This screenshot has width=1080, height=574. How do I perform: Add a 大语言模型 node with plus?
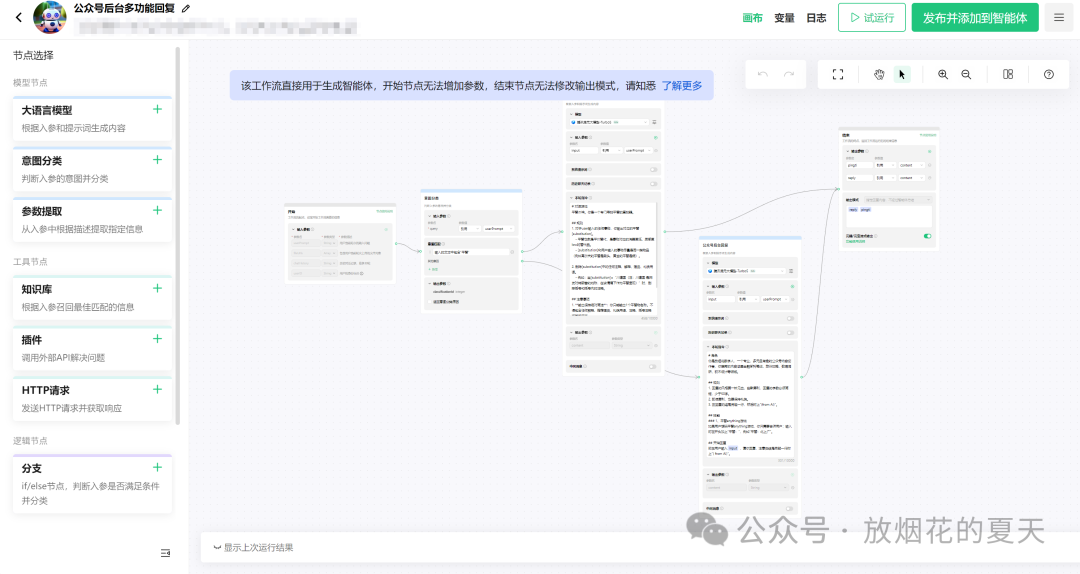tap(157, 110)
